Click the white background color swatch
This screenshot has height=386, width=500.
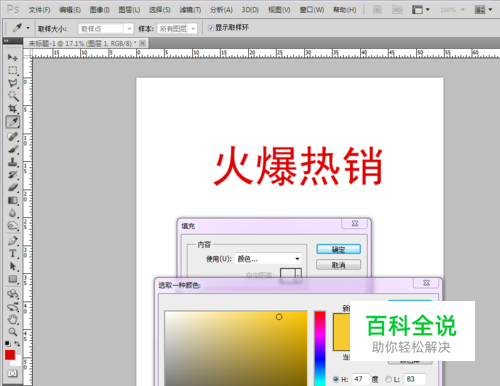click(x=17, y=362)
